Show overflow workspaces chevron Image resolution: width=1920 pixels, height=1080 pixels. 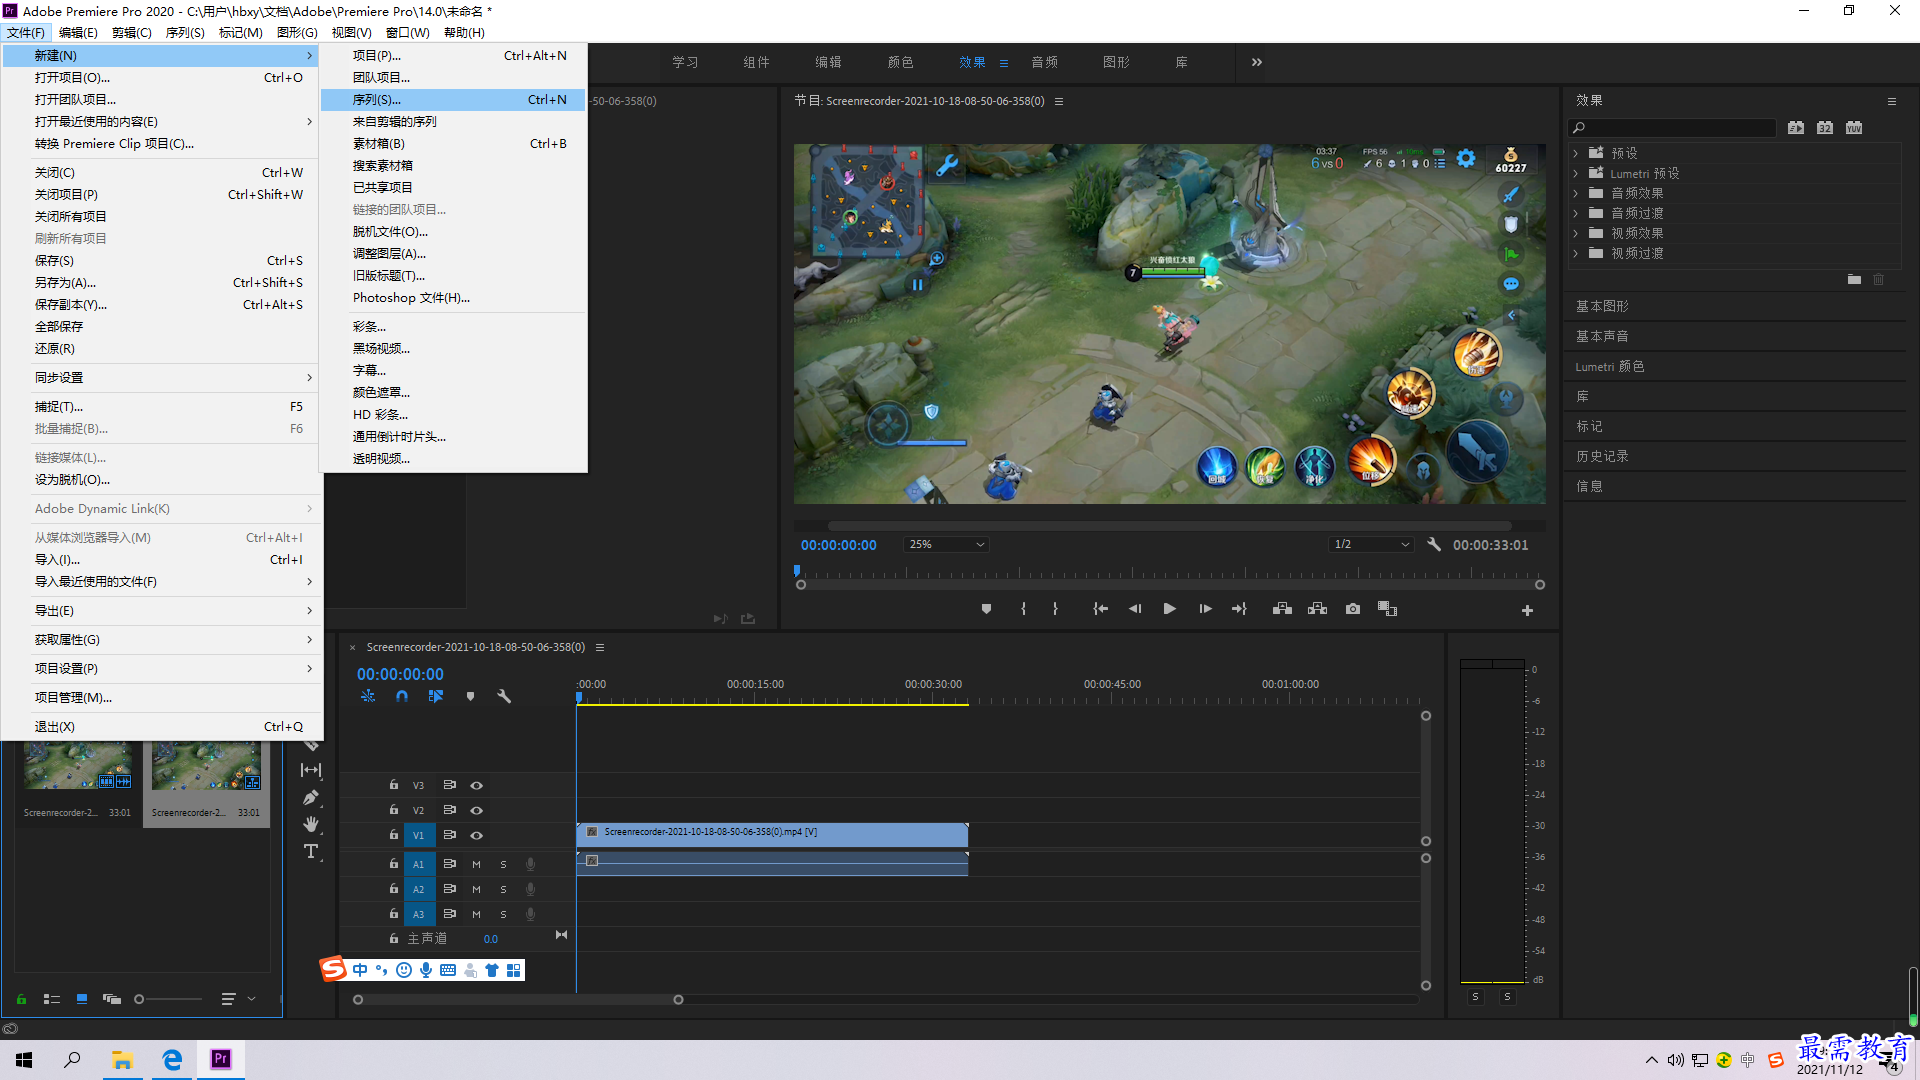tap(1257, 62)
